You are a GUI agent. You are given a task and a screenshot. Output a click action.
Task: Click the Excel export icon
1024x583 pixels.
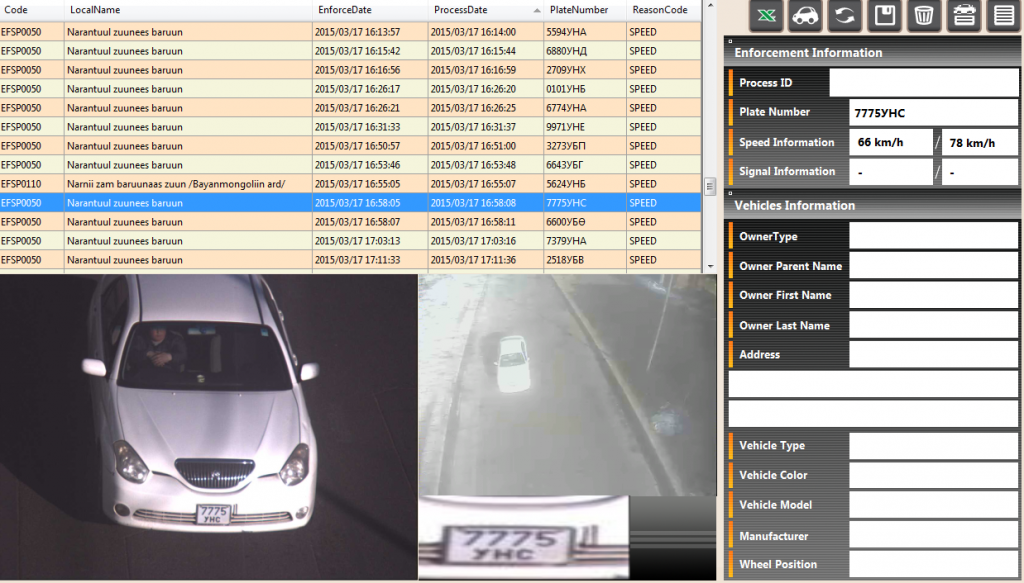pos(765,16)
